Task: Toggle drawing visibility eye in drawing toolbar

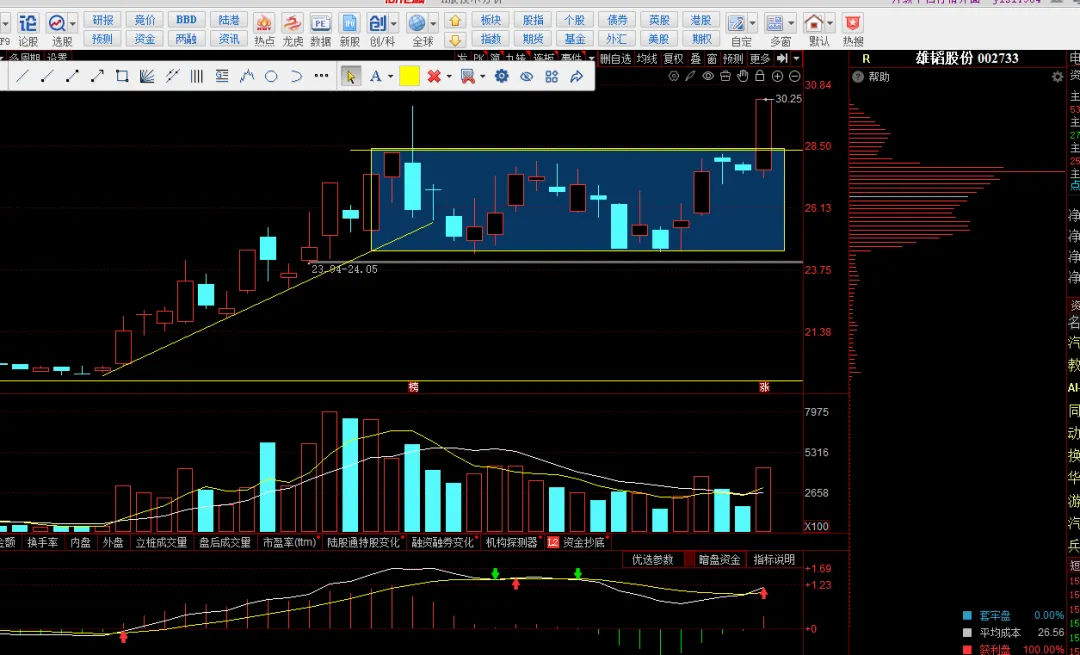Action: (526, 76)
